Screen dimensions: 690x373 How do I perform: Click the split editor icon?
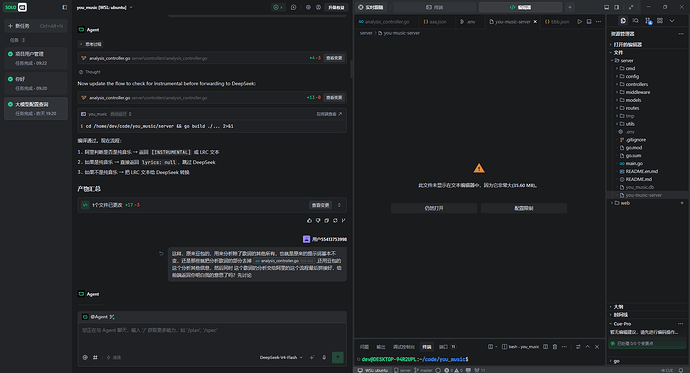point(589,22)
